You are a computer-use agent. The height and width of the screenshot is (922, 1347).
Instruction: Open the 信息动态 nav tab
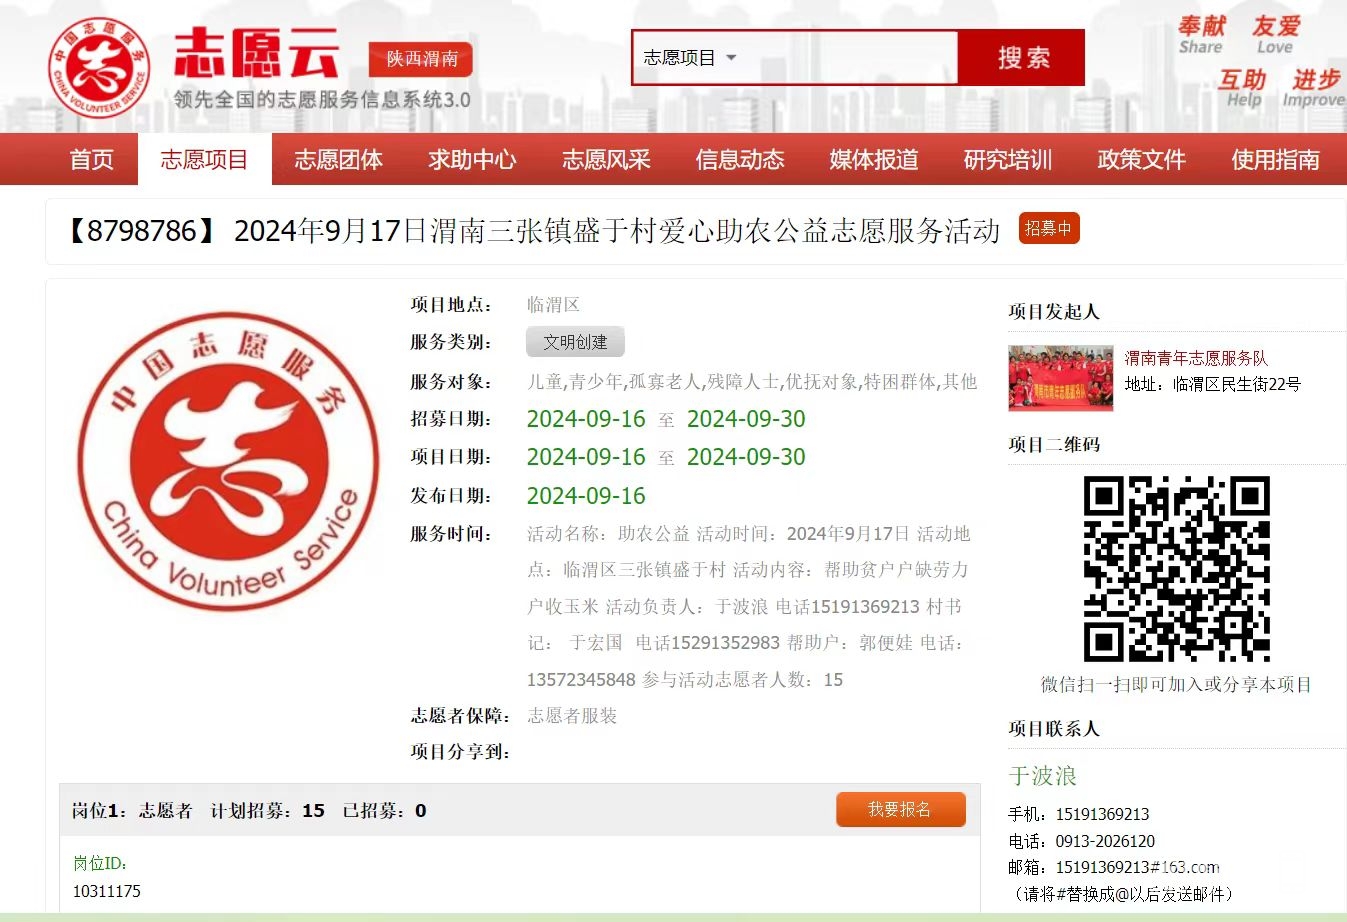coord(740,160)
